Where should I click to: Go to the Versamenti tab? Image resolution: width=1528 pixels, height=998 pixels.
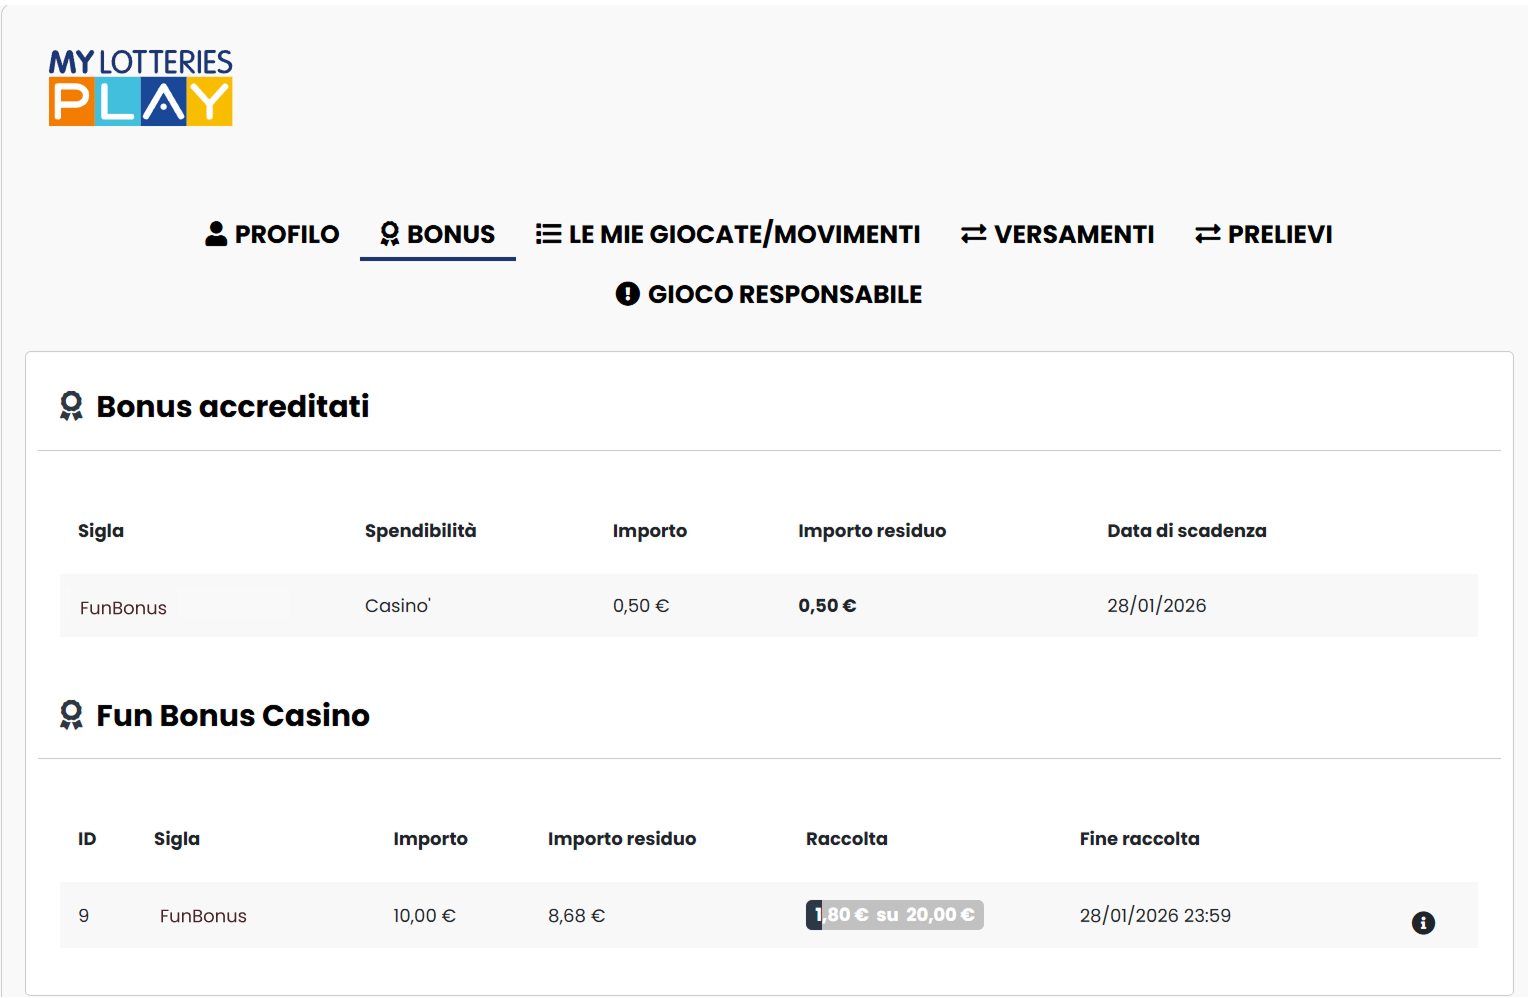pyautogui.click(x=1057, y=234)
